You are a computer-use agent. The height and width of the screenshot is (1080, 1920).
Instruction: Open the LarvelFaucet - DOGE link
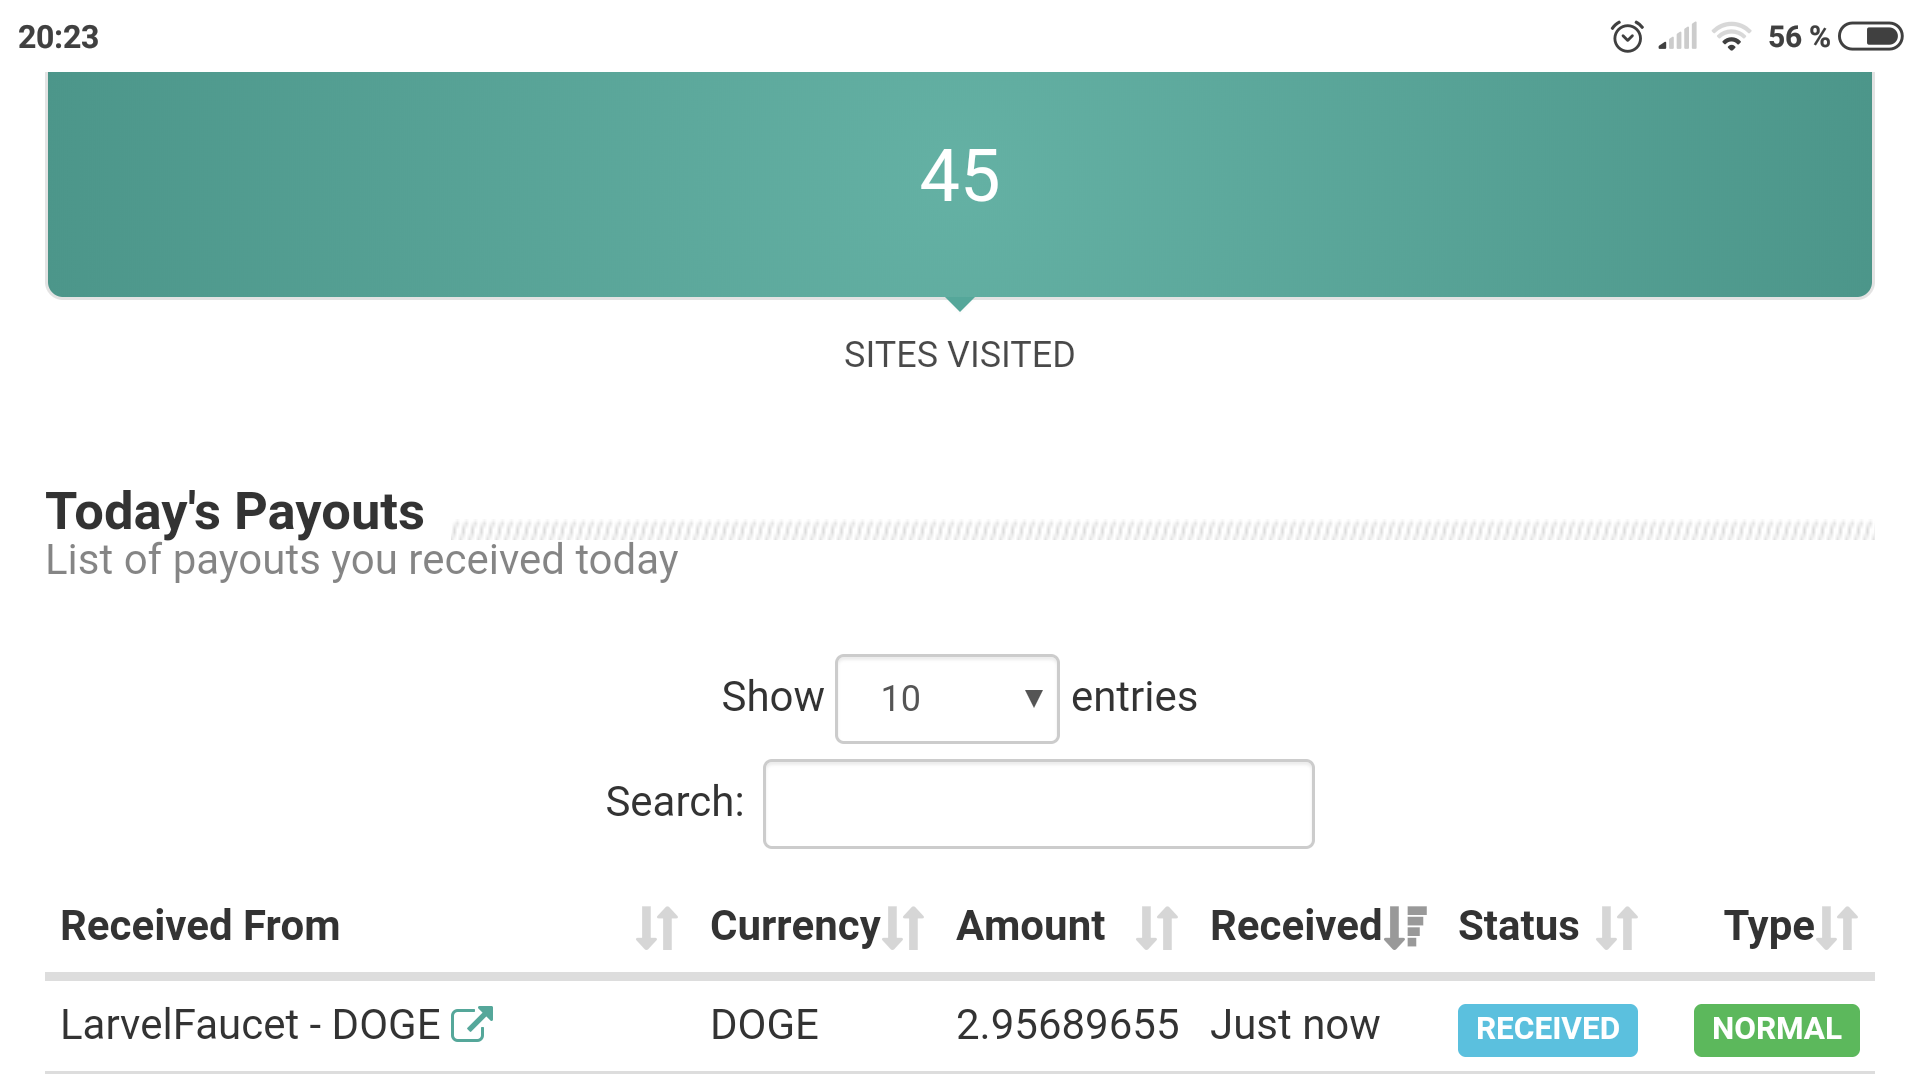click(x=250, y=1025)
